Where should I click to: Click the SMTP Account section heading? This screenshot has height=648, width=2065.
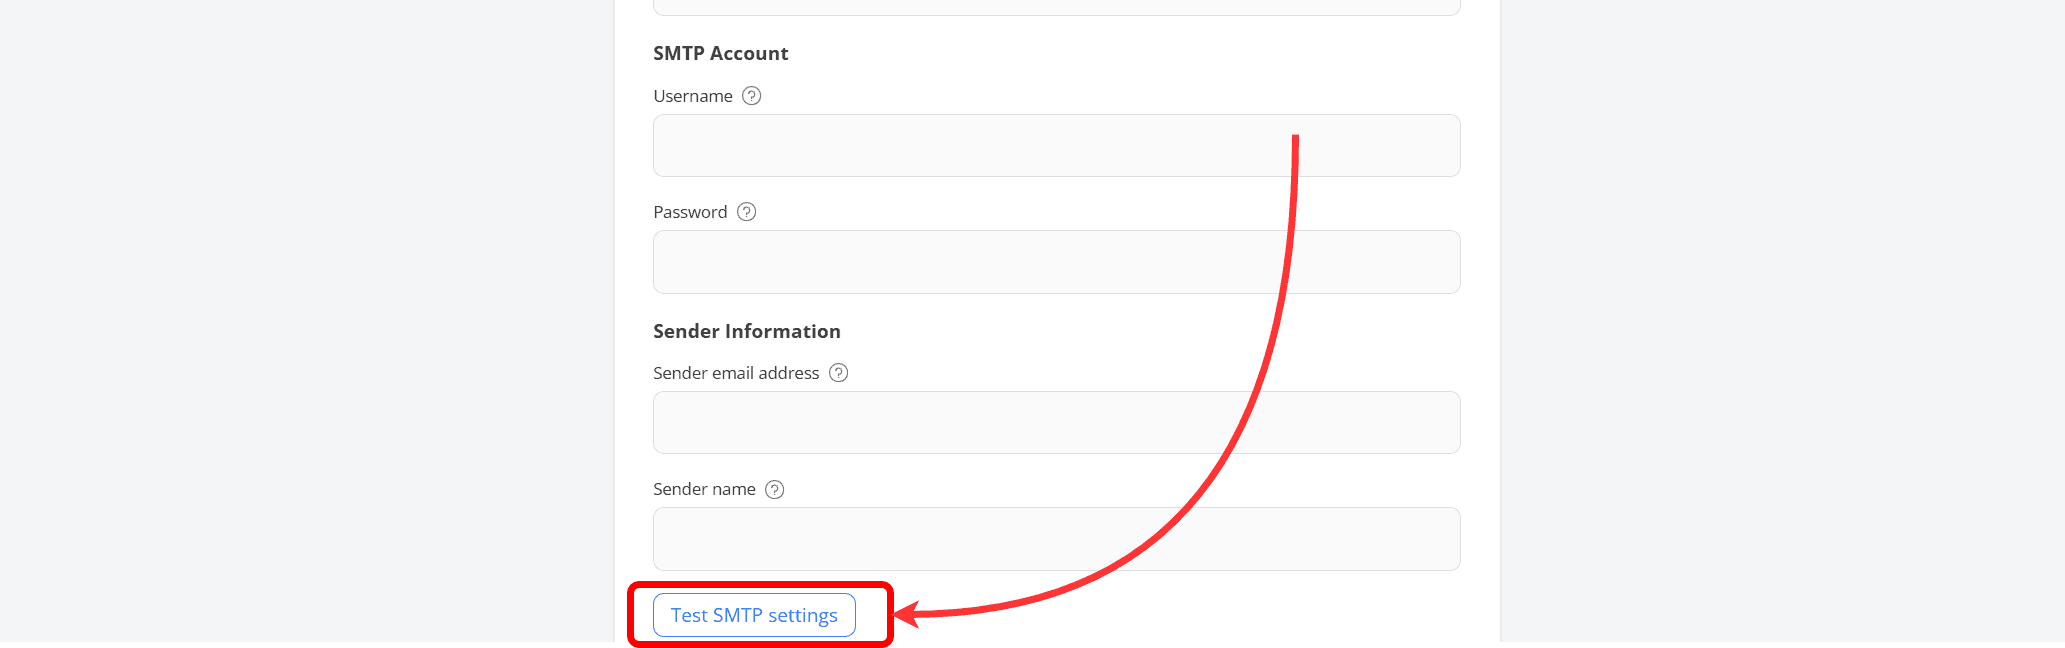[720, 53]
